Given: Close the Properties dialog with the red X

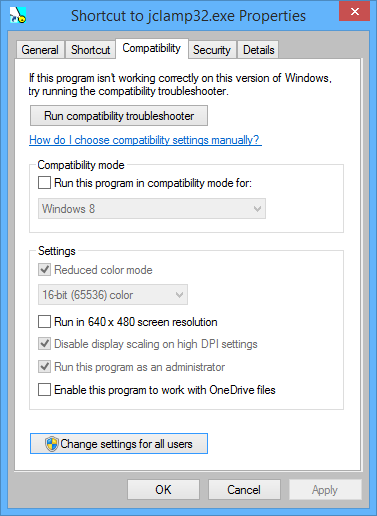Looking at the screenshot, I should (x=355, y=11).
